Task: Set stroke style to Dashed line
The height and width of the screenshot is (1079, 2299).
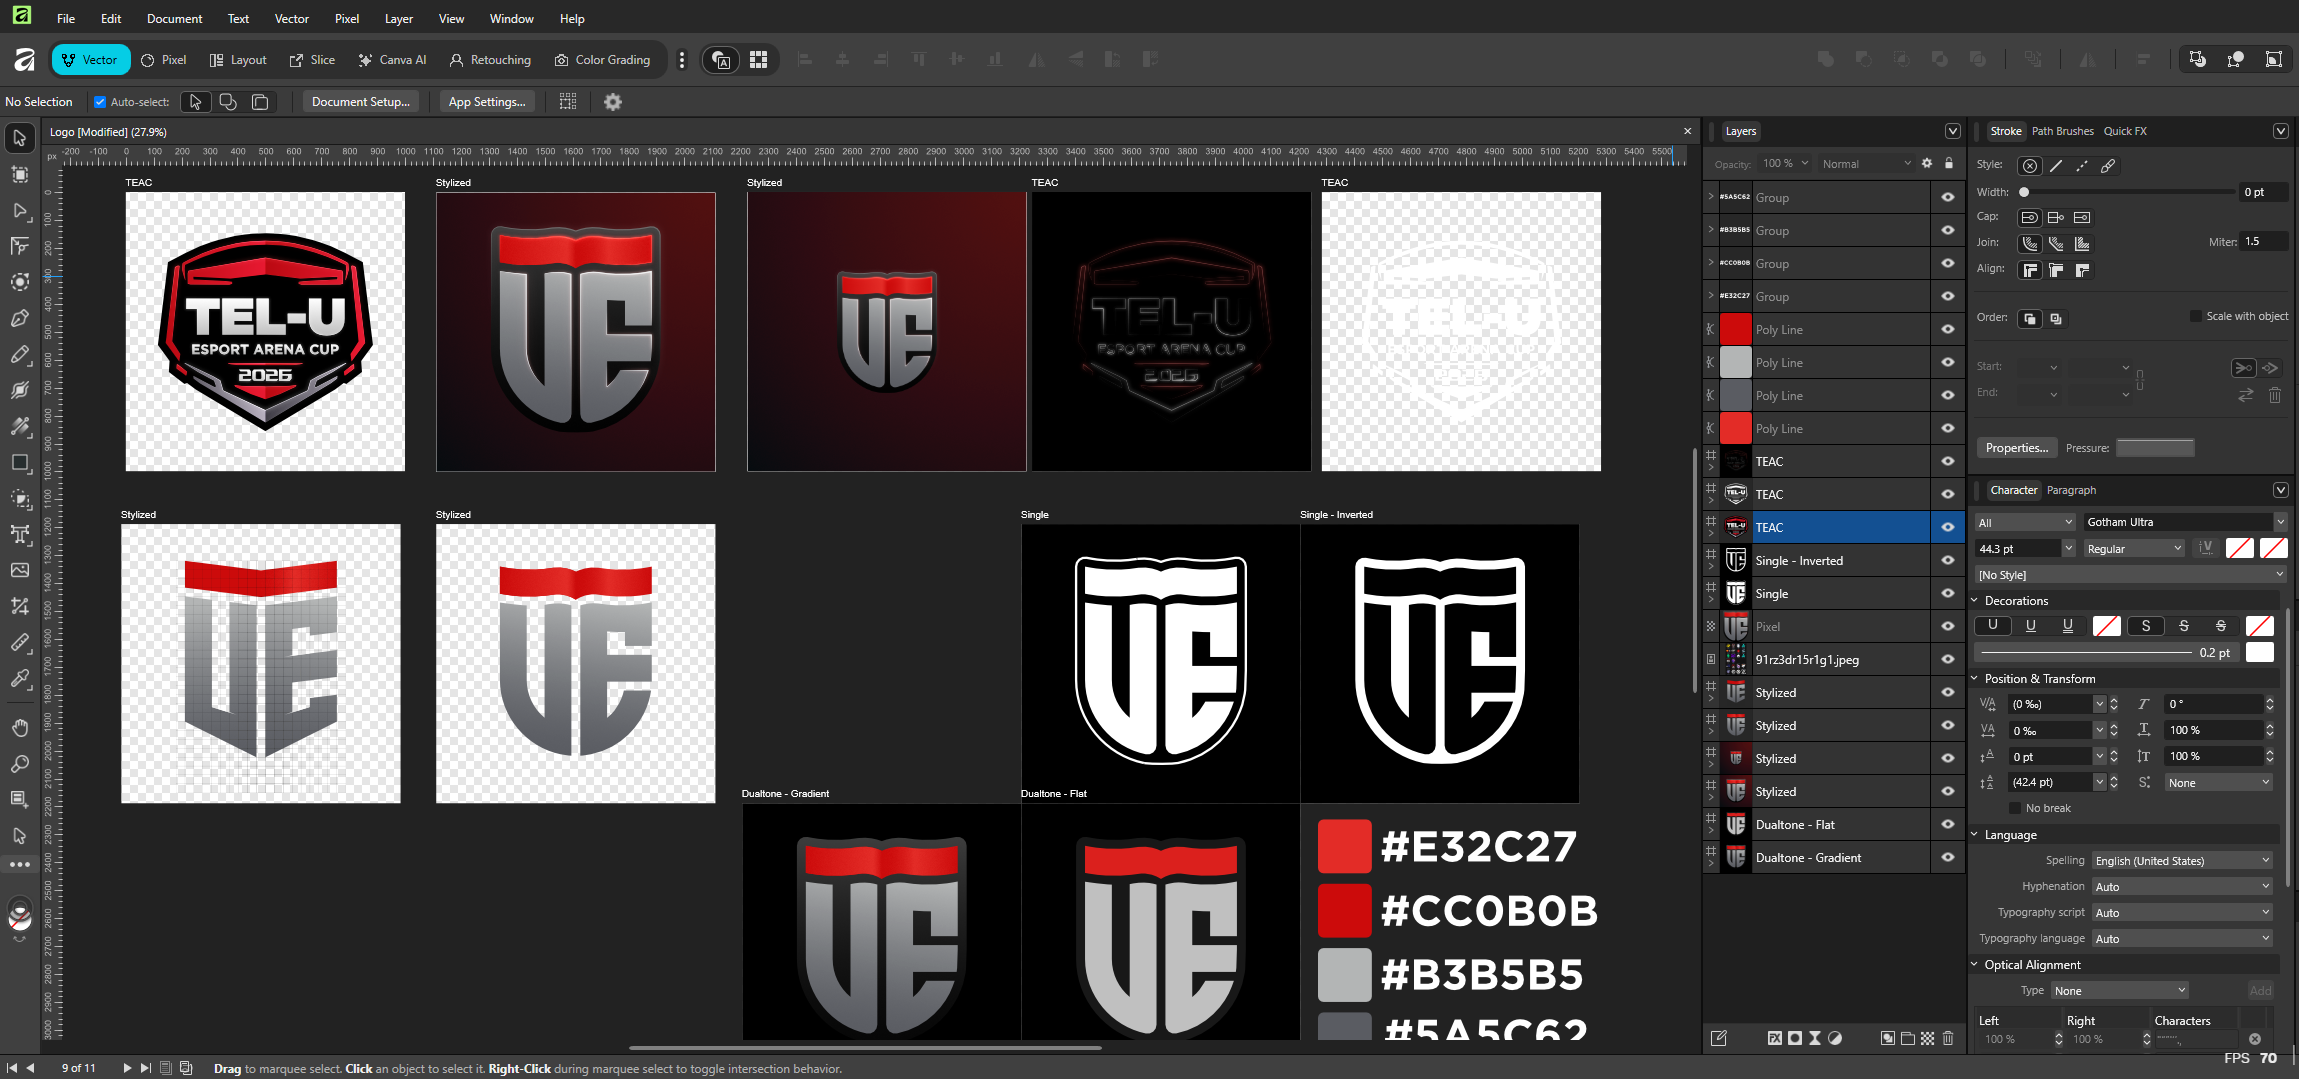Action: [2082, 166]
